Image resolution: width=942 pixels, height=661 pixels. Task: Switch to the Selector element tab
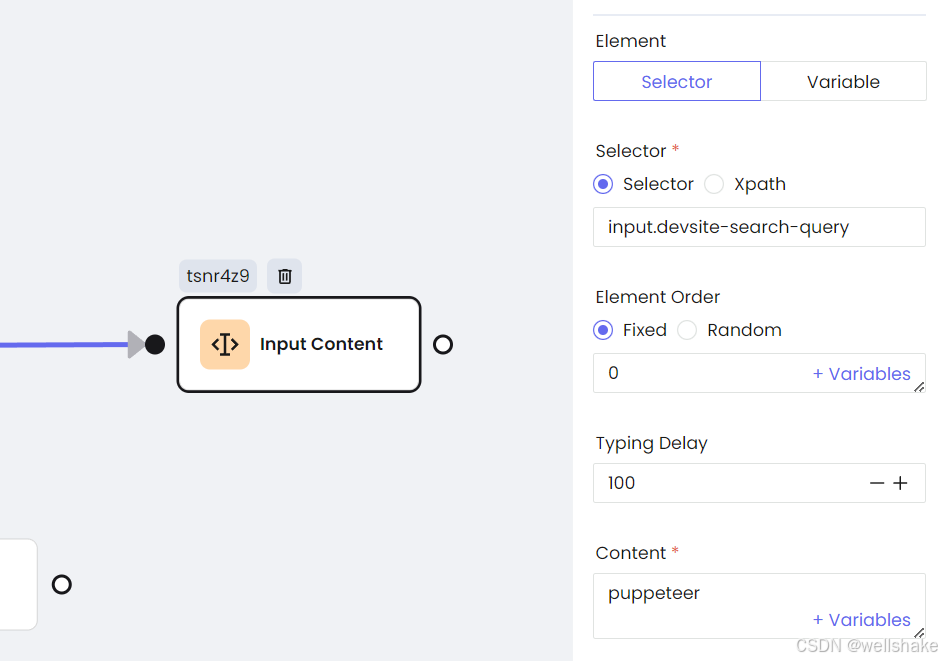click(677, 81)
